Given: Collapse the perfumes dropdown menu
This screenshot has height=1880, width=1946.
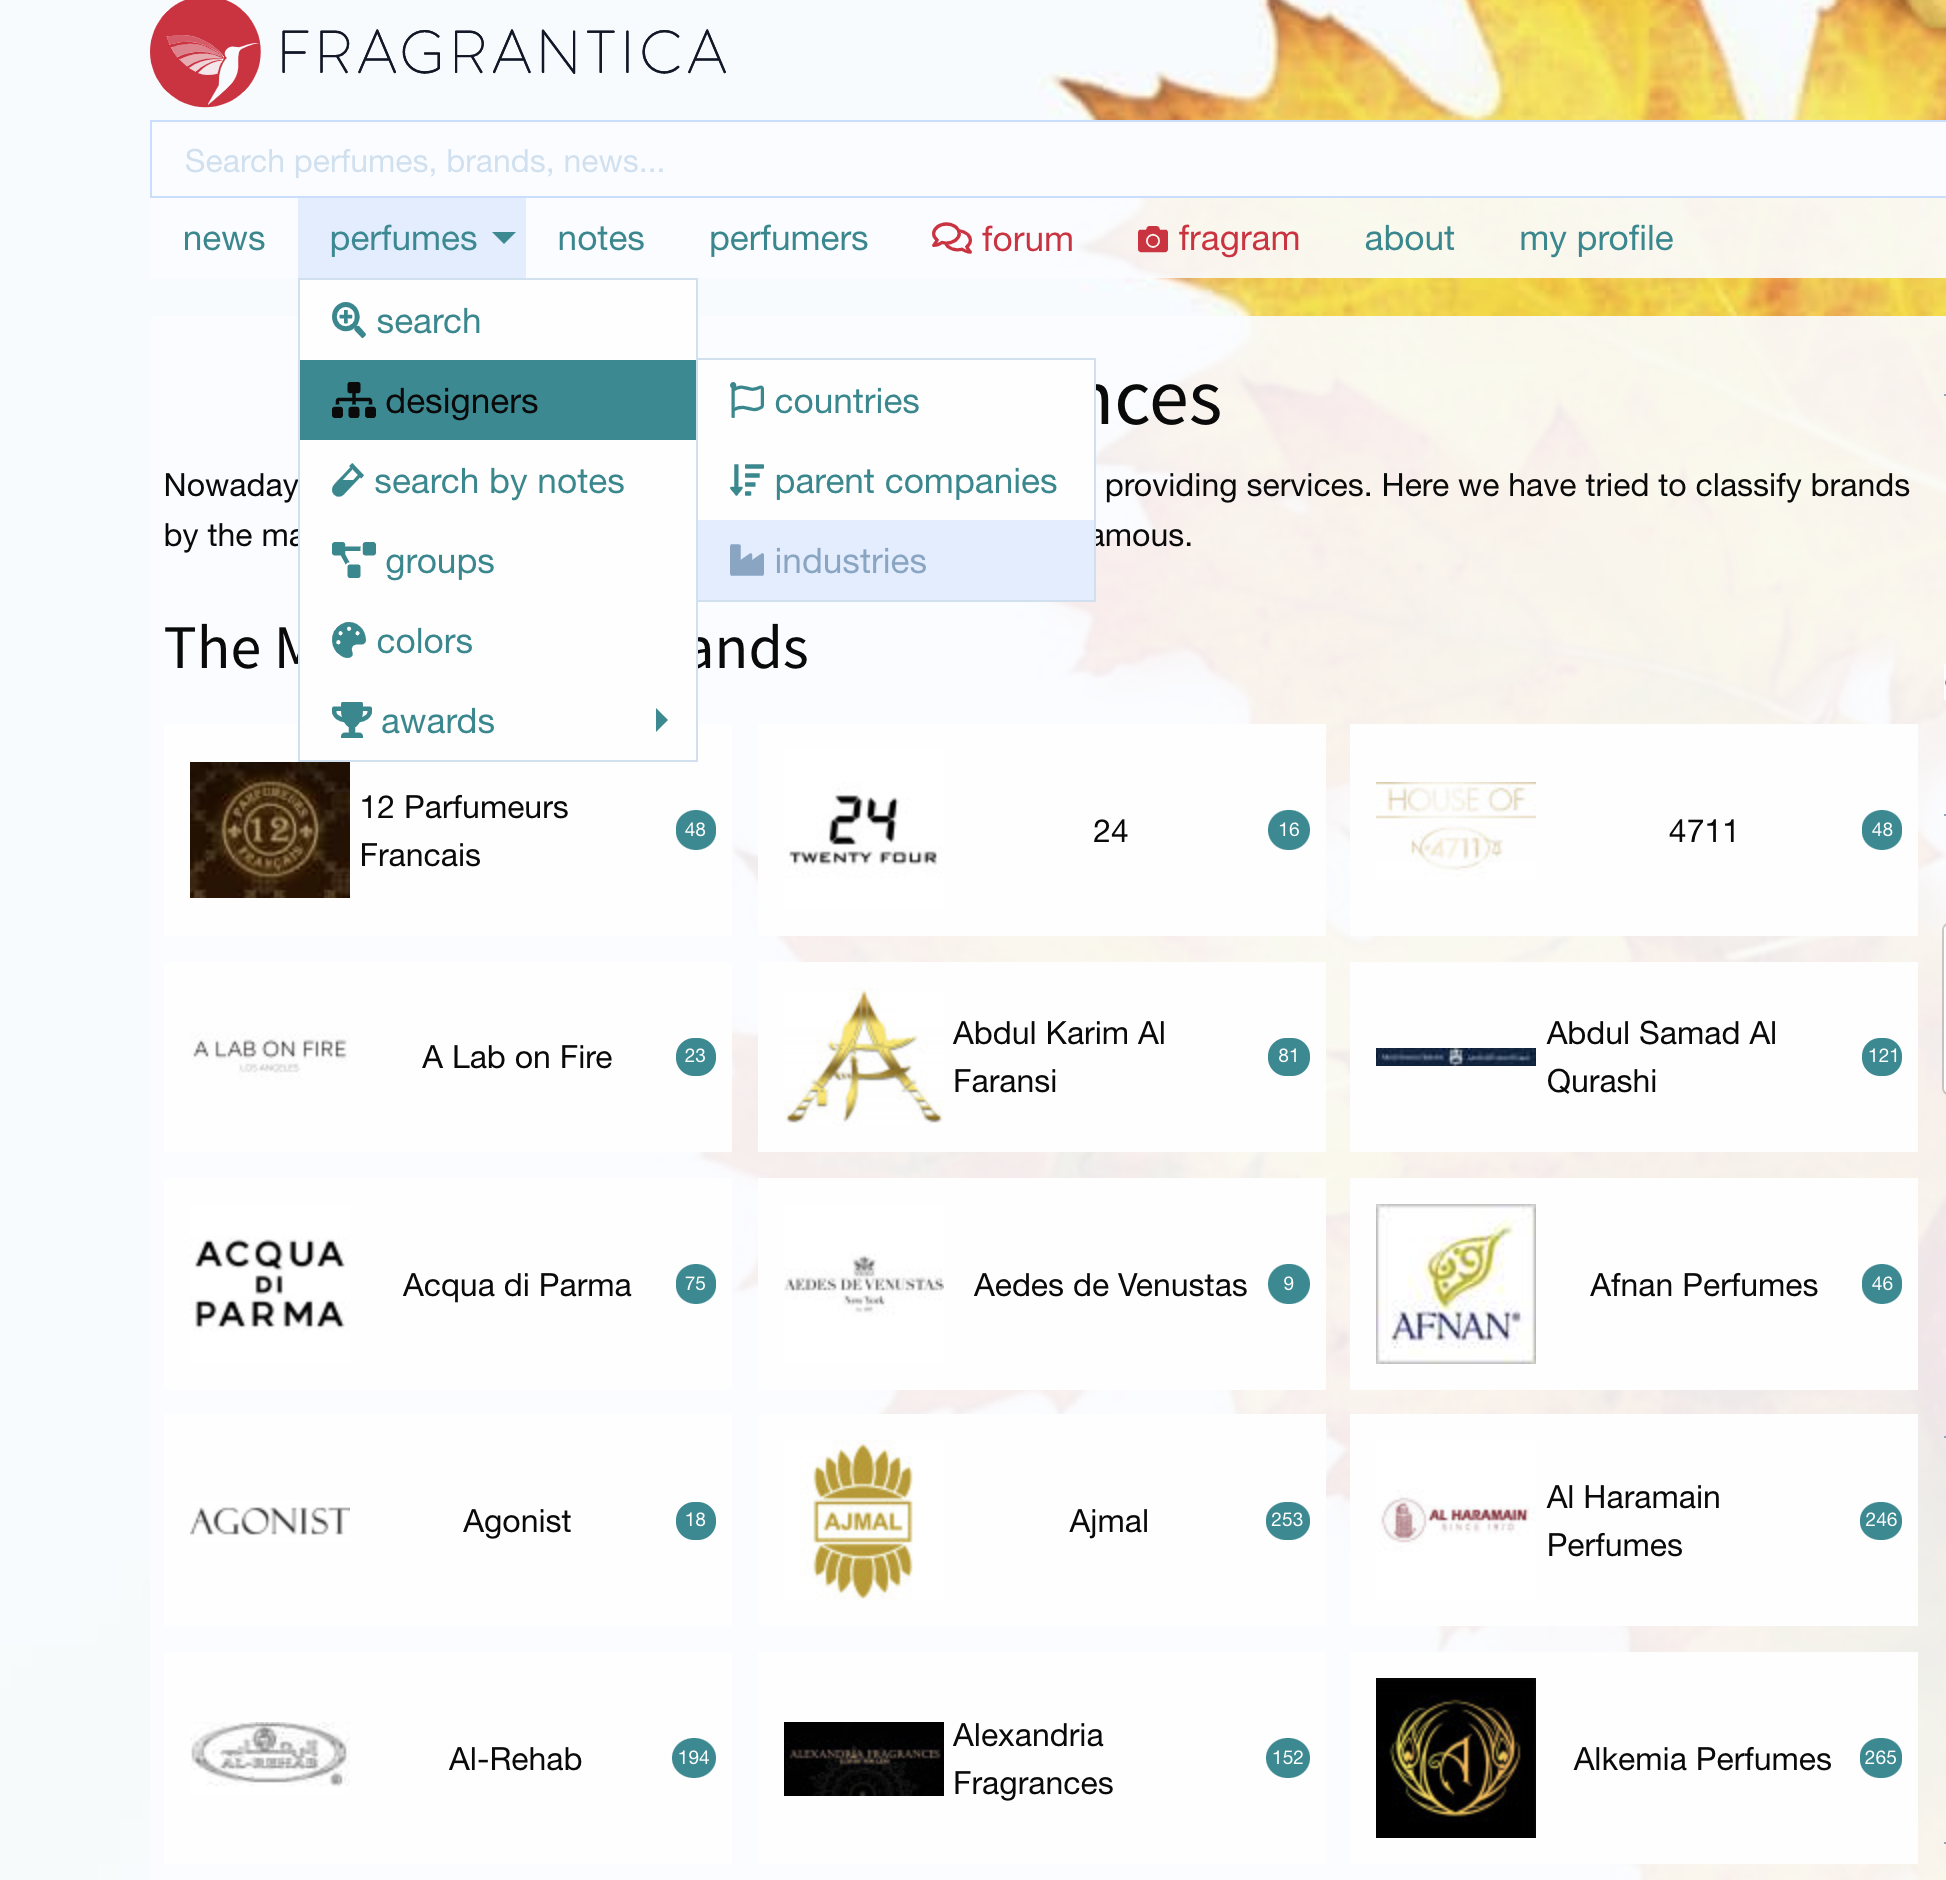Looking at the screenshot, I should tap(412, 239).
